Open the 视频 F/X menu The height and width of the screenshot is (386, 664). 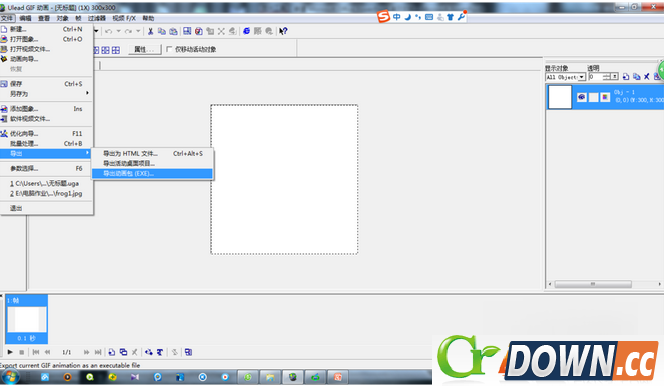pos(124,18)
